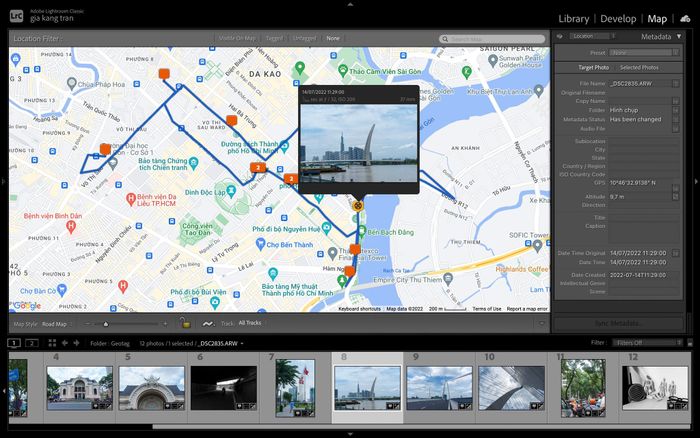Open filmstrip source _DSC2835.ARW dropdown

point(221,343)
